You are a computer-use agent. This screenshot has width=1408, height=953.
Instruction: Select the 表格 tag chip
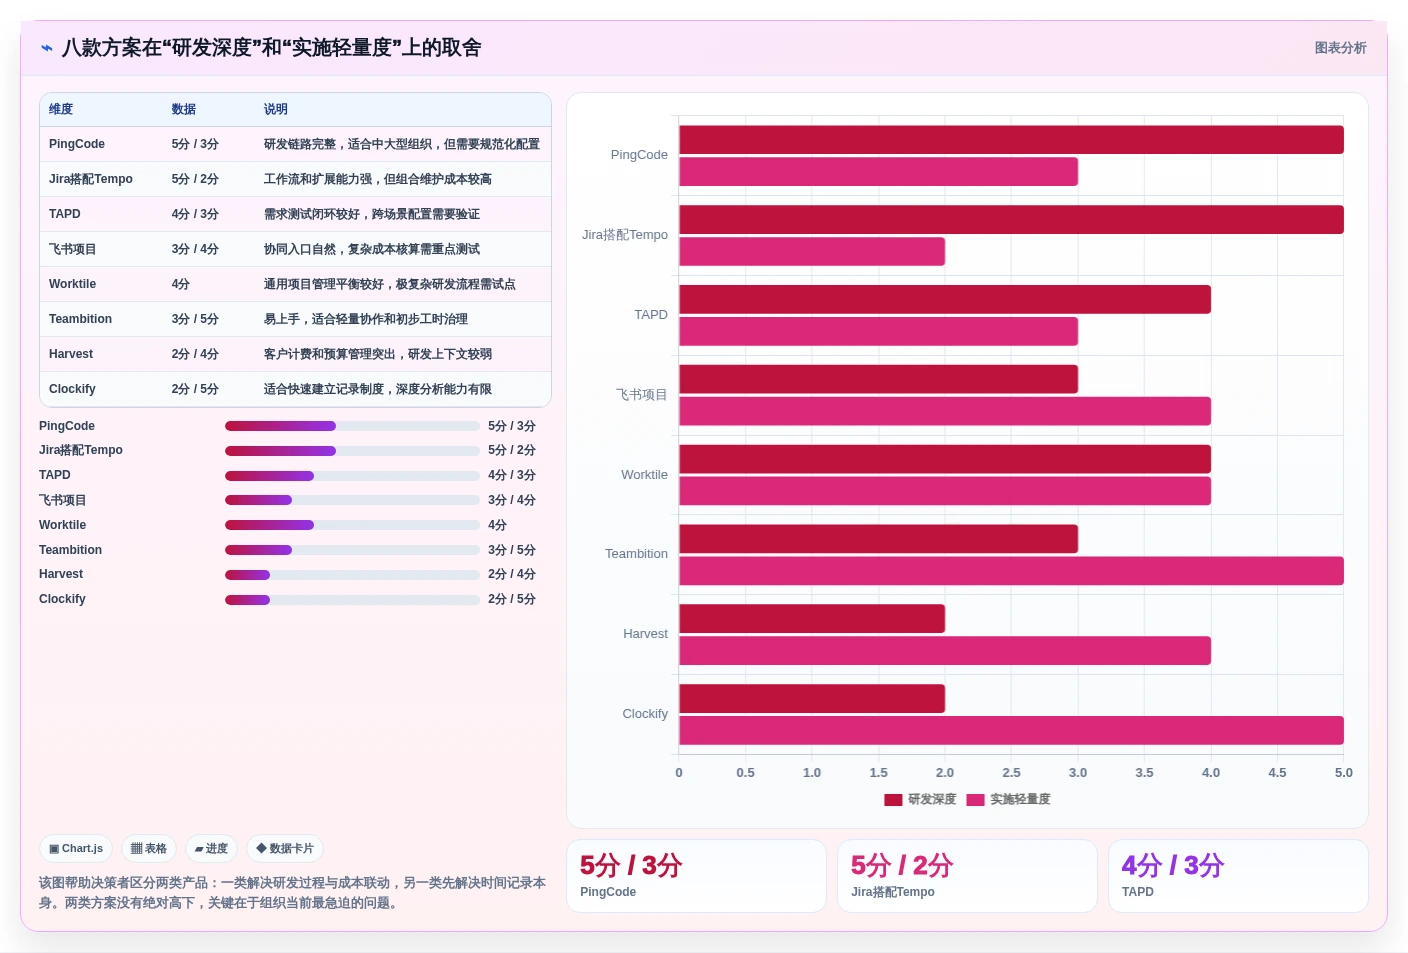(x=149, y=849)
